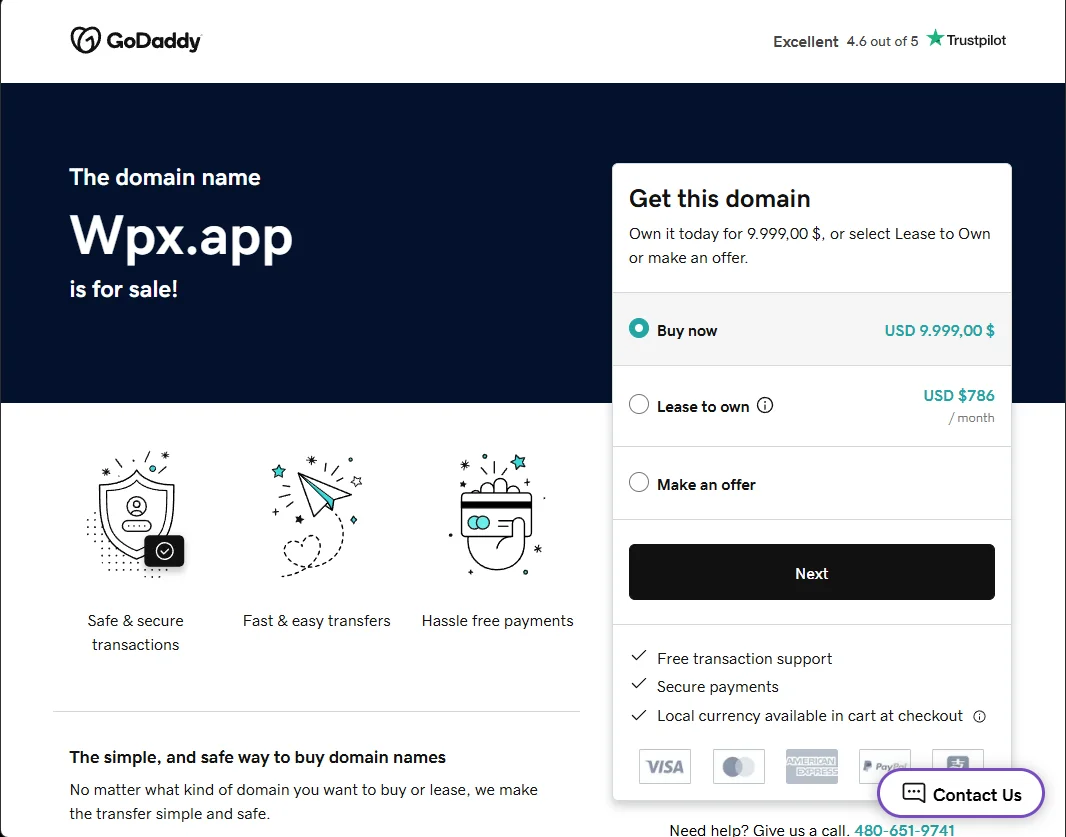Click the local currency info icon
The image size is (1066, 837).
point(979,716)
